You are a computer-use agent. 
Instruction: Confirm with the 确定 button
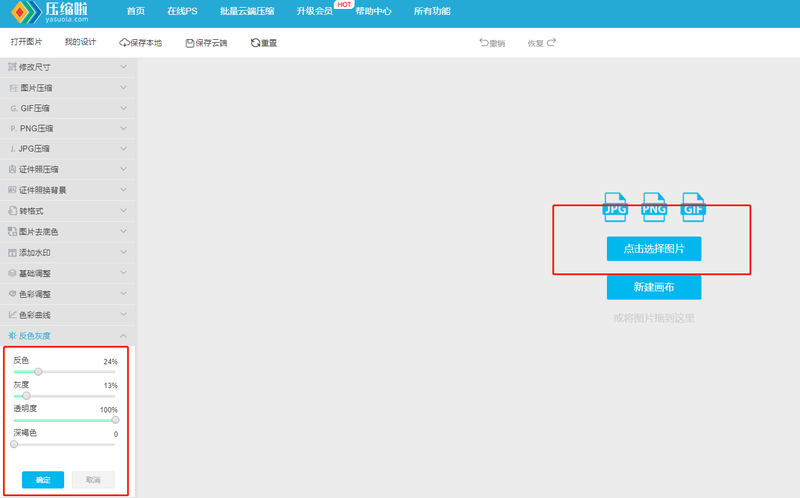pyautogui.click(x=43, y=480)
